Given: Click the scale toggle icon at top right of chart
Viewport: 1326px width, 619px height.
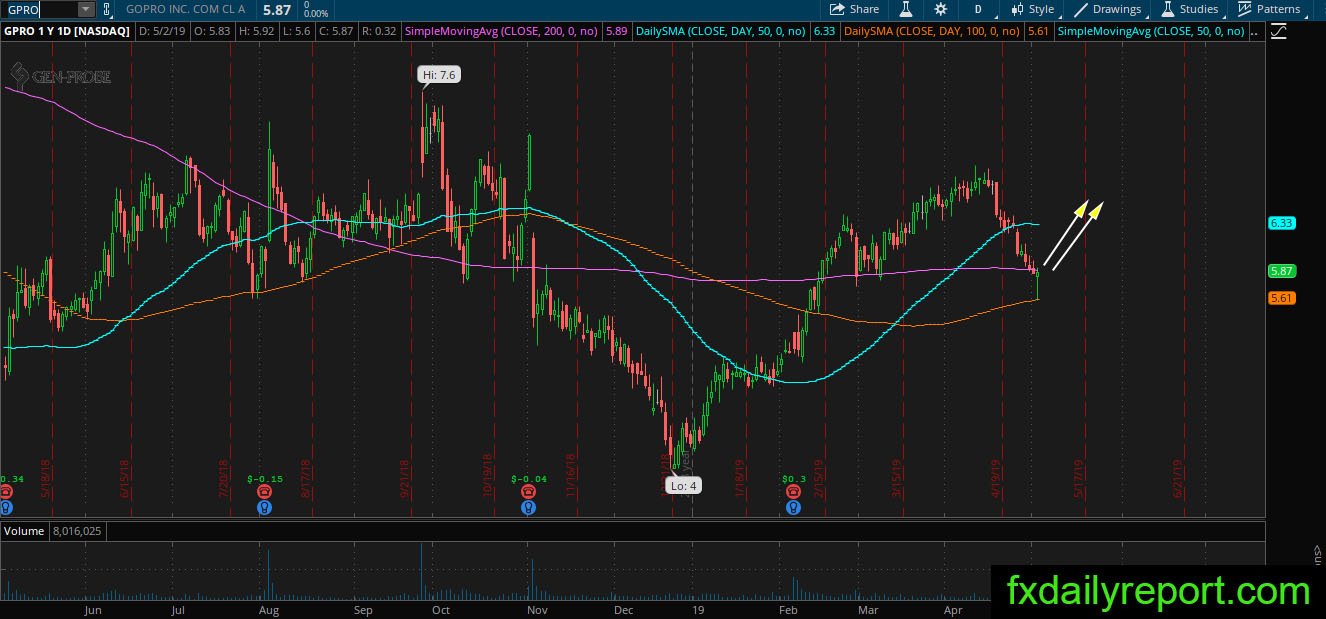Looking at the screenshot, I should click(1279, 32).
